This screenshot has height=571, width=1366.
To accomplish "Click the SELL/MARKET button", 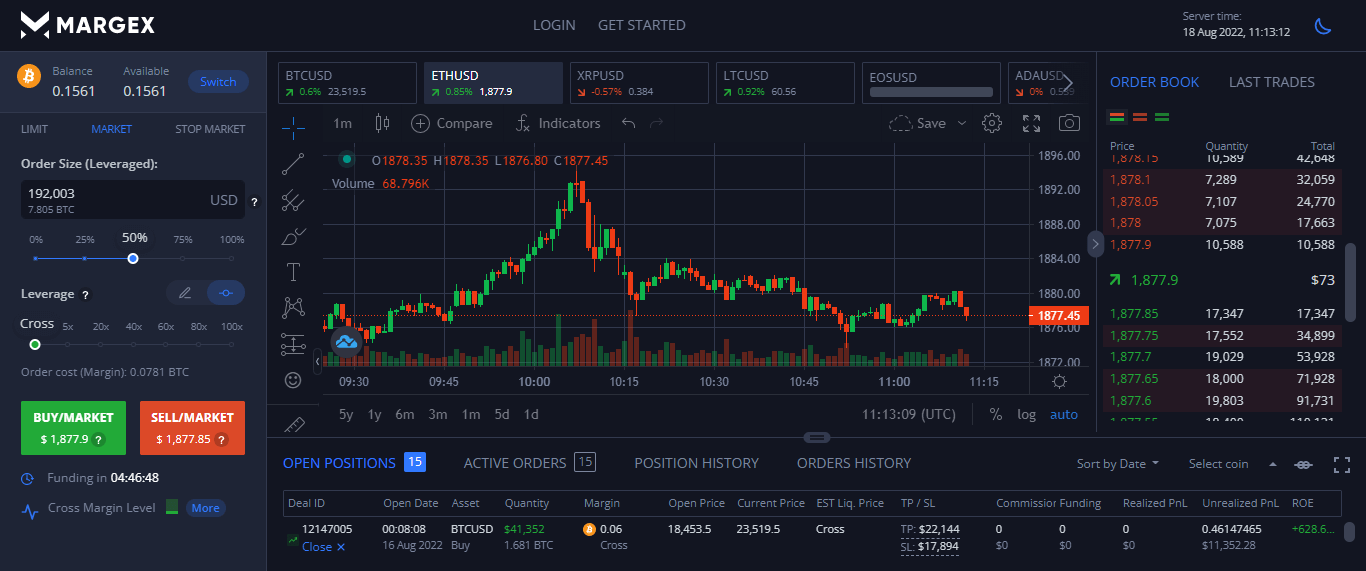I will [192, 428].
